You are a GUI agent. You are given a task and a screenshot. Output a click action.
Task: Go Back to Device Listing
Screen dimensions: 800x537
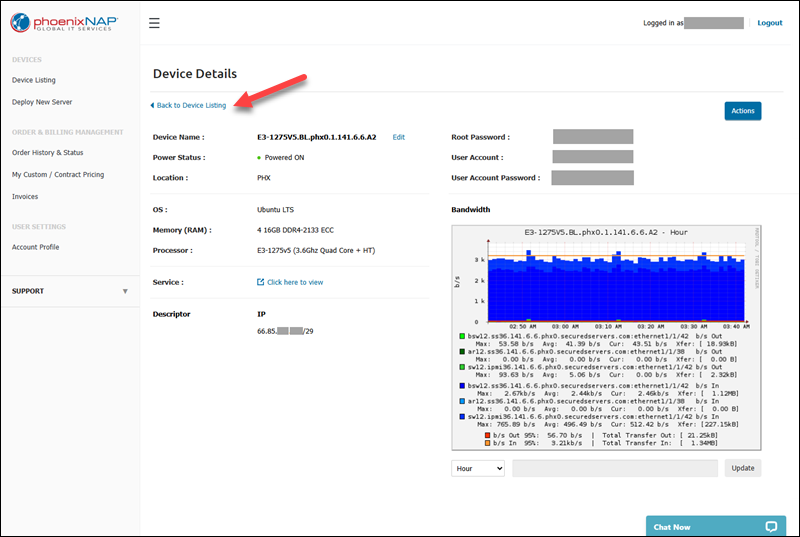pos(191,105)
